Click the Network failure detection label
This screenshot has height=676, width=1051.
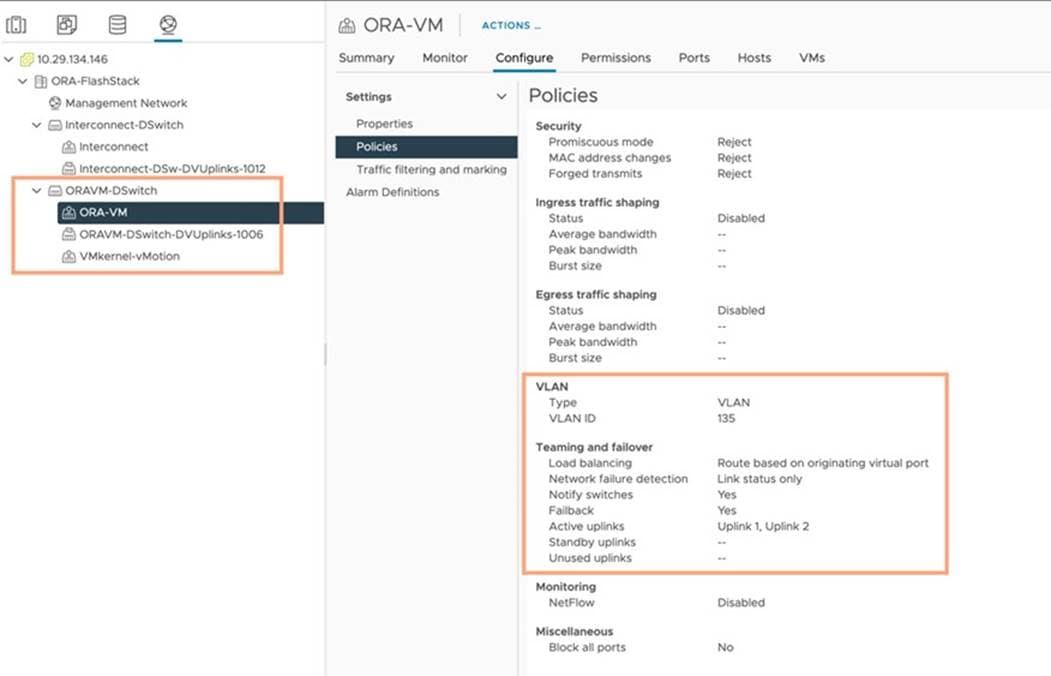point(618,479)
